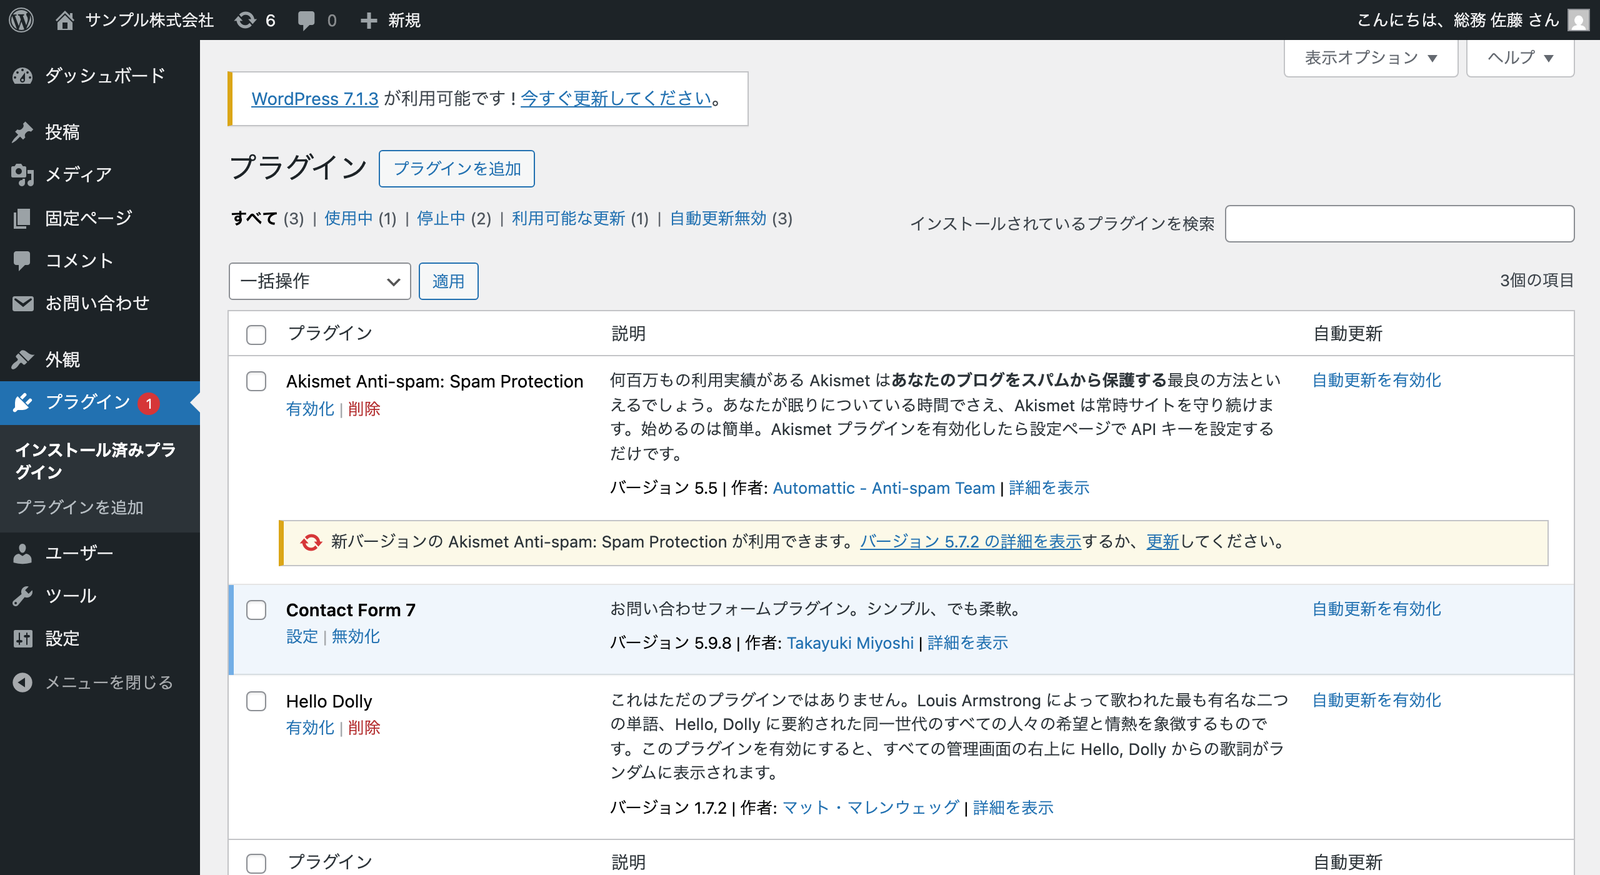Screen dimensions: 1600x875
Task: Click the お問い合わせ envelope icon
Action: [22, 303]
